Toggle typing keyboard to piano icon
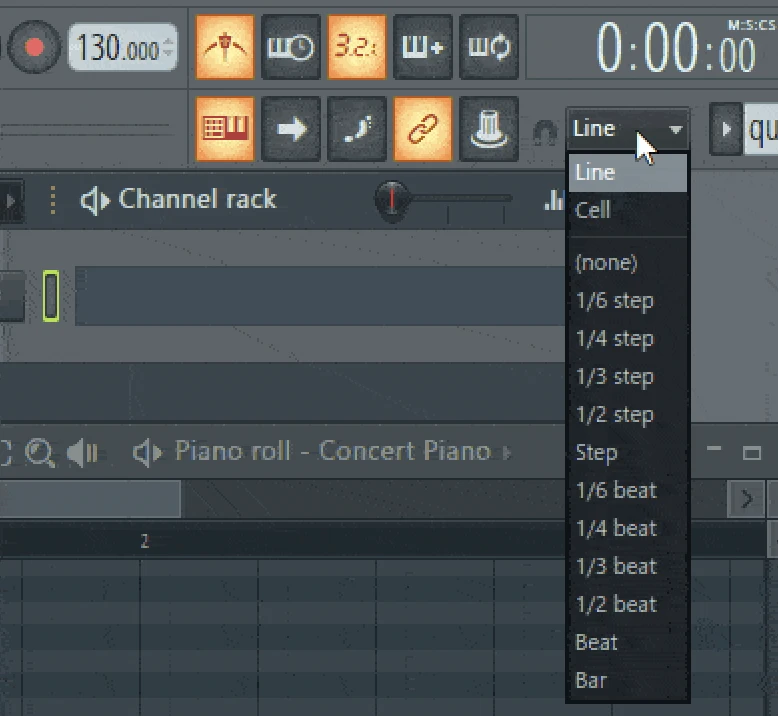Image resolution: width=778 pixels, height=716 pixels. tap(225, 129)
